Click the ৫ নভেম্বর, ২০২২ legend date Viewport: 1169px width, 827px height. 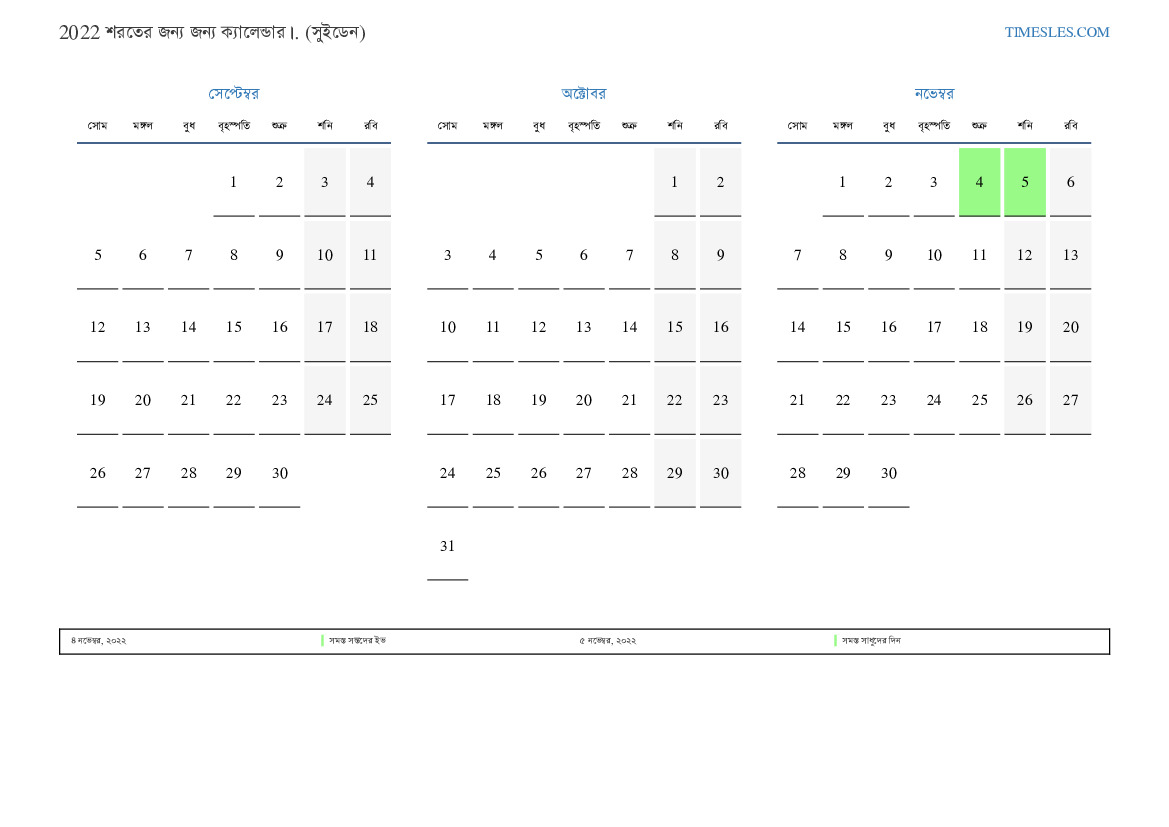tap(607, 641)
